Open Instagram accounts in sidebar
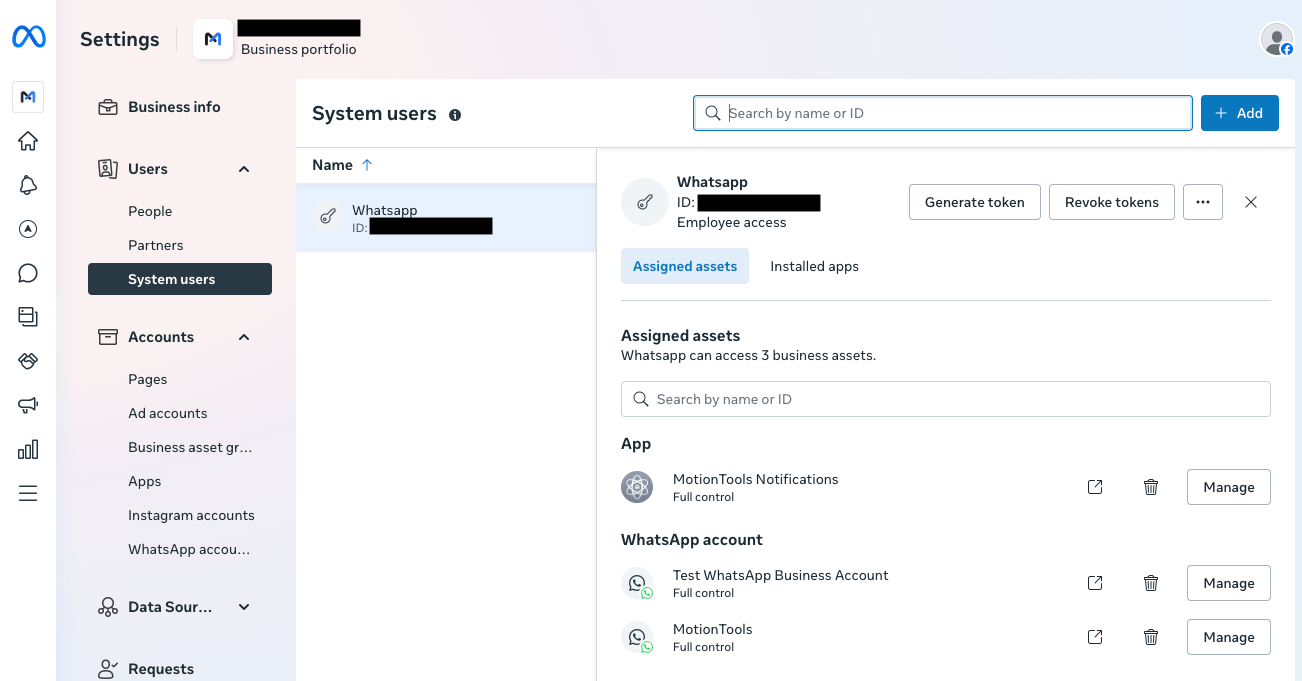 pos(180,515)
